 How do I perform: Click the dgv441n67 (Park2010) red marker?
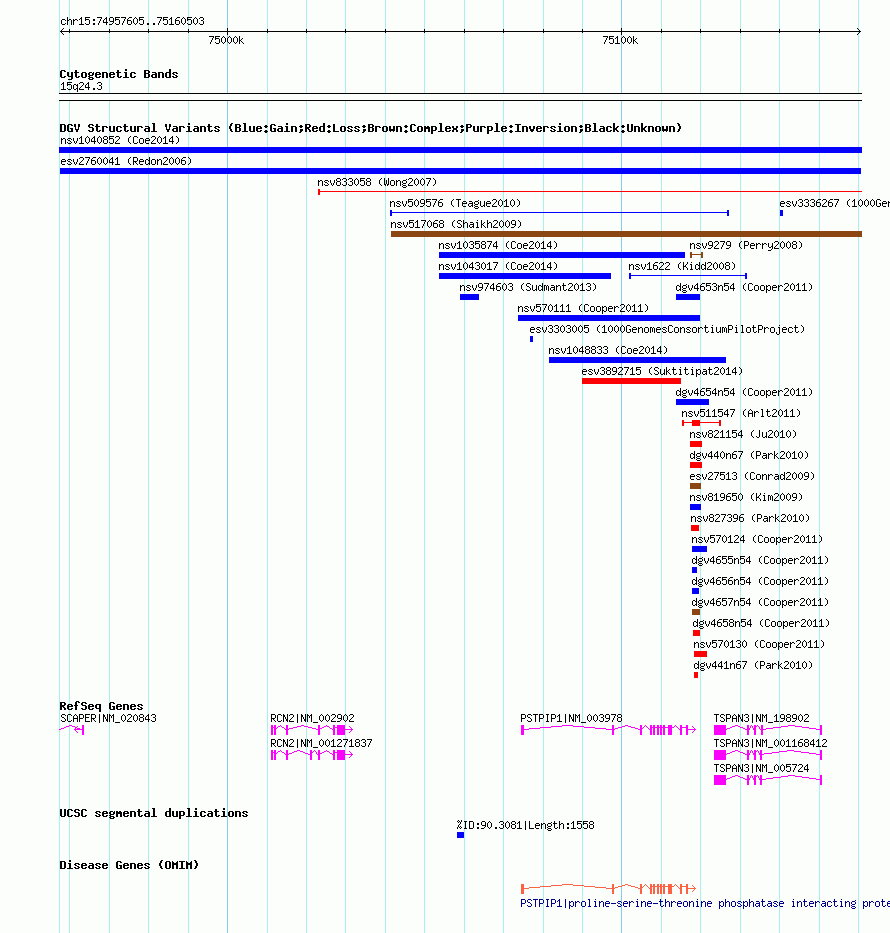696,675
